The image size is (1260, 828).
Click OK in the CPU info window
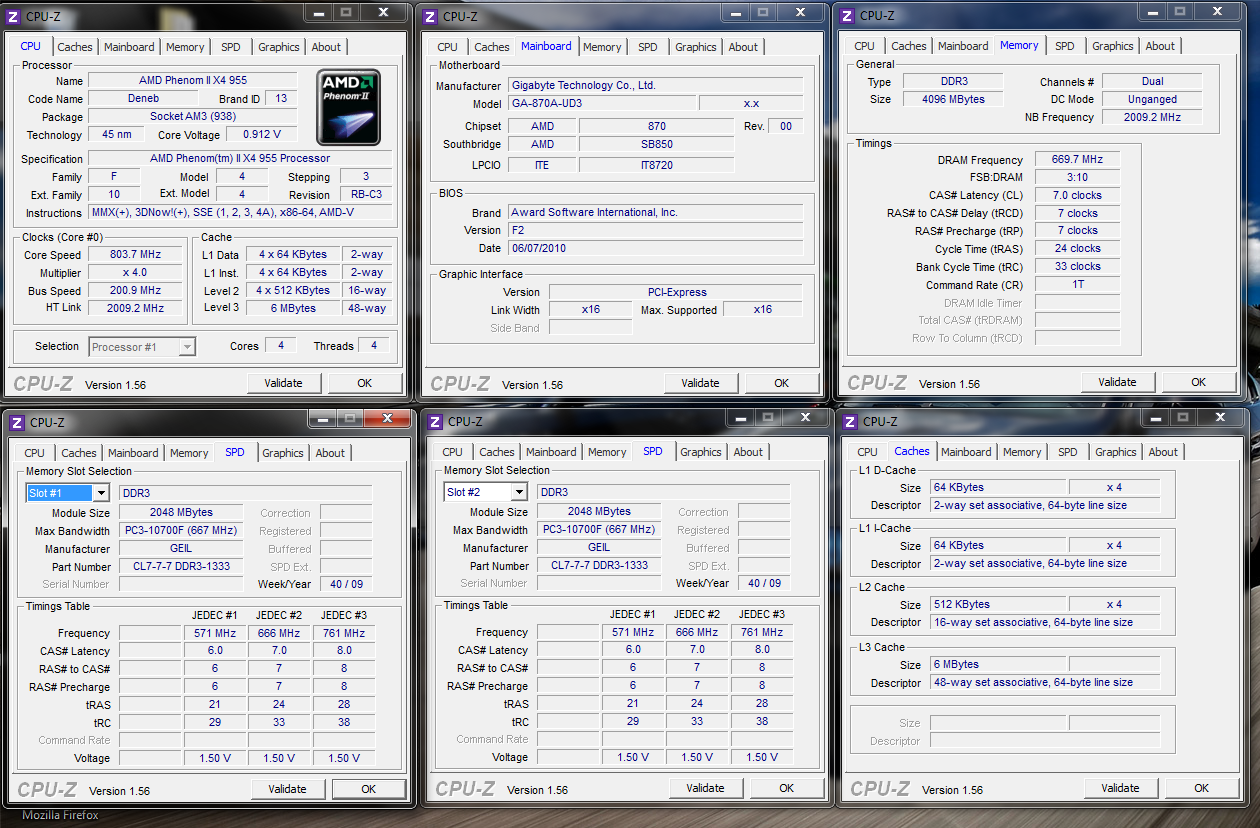(x=365, y=383)
